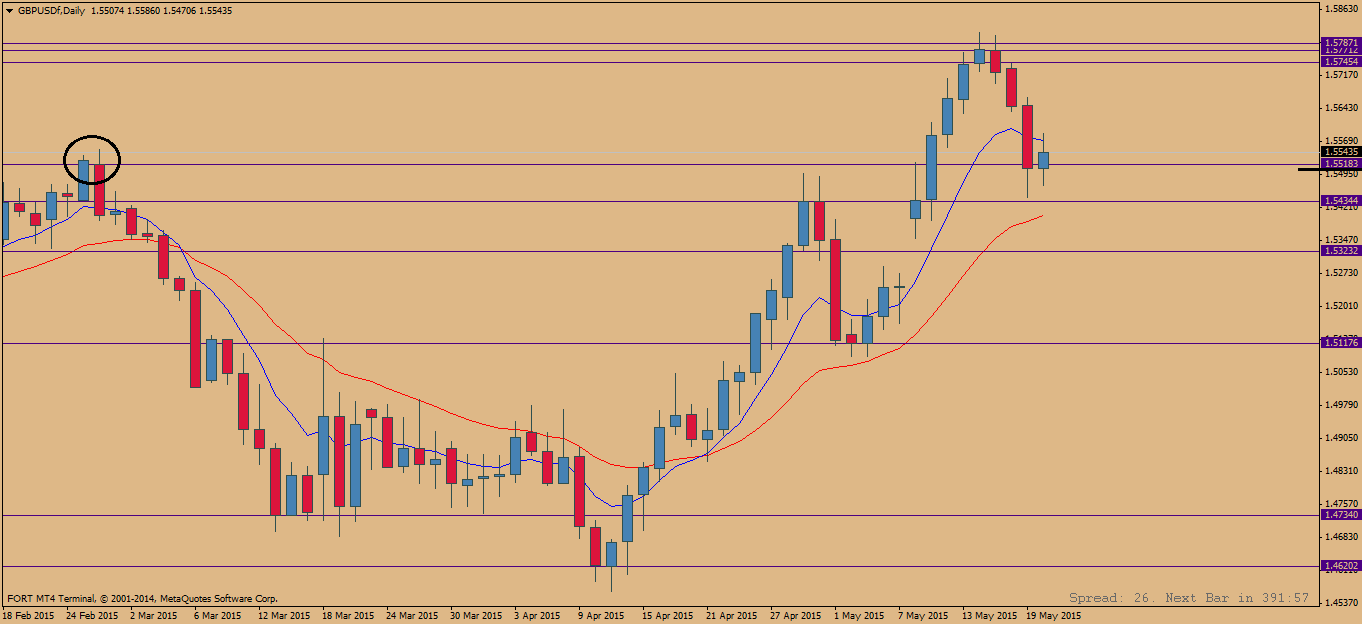Click the 1.45370 price scale value
This screenshot has width=1362, height=624.
[1341, 602]
